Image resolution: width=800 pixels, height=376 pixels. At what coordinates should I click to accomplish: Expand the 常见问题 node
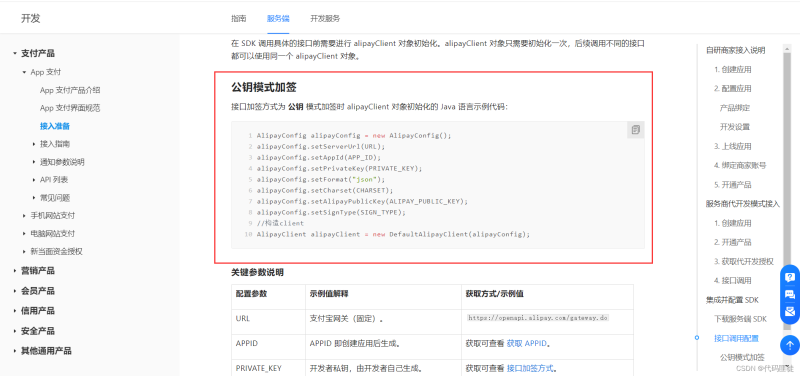[34, 198]
